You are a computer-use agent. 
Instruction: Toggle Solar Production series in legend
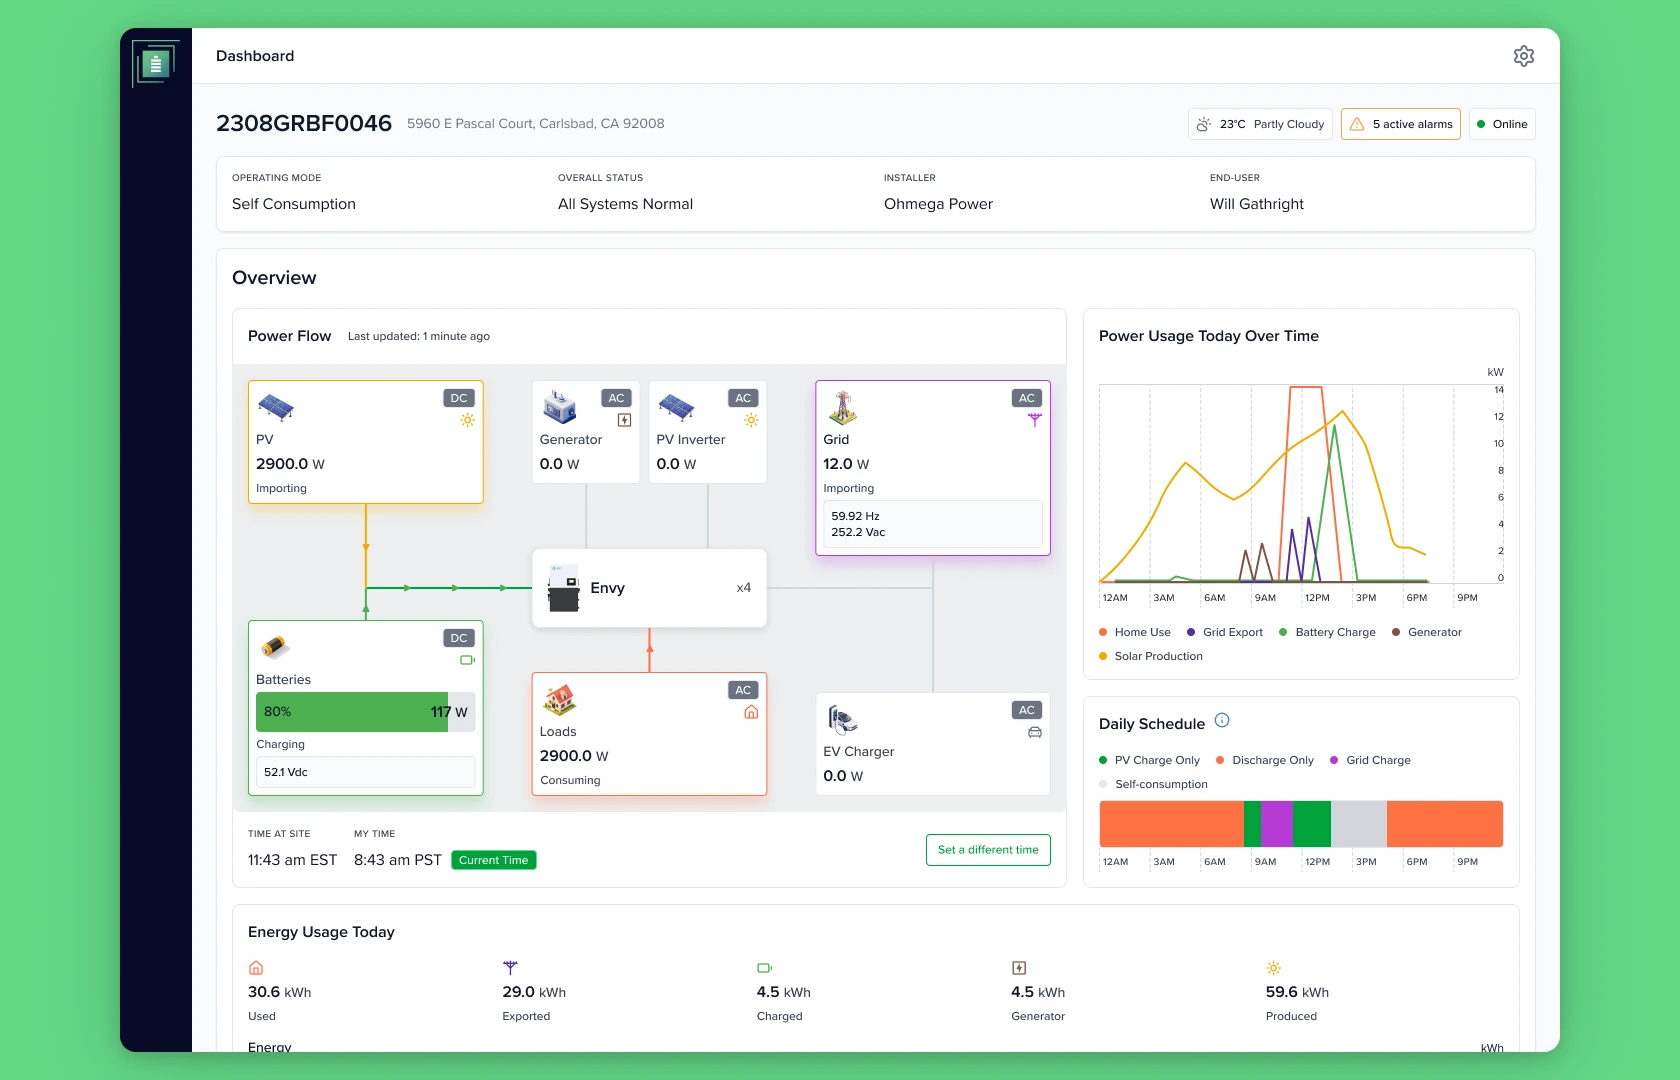1151,656
